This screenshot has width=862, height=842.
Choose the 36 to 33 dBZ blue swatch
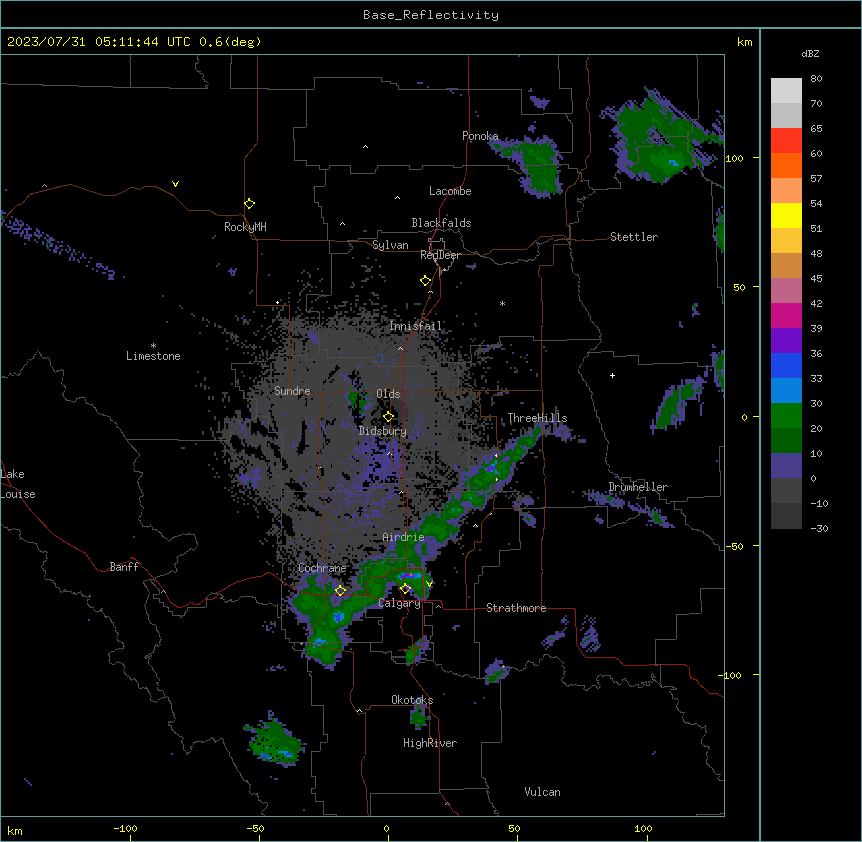786,365
